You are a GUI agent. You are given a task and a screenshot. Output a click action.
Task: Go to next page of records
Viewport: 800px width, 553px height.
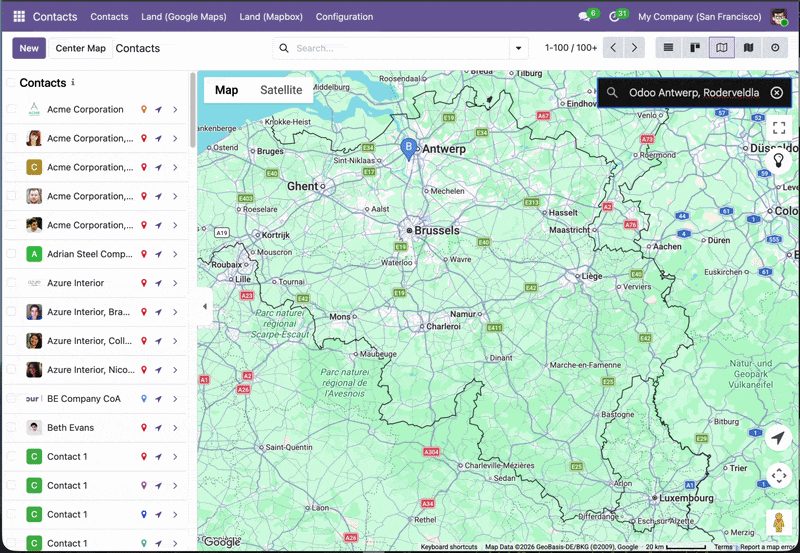point(634,47)
